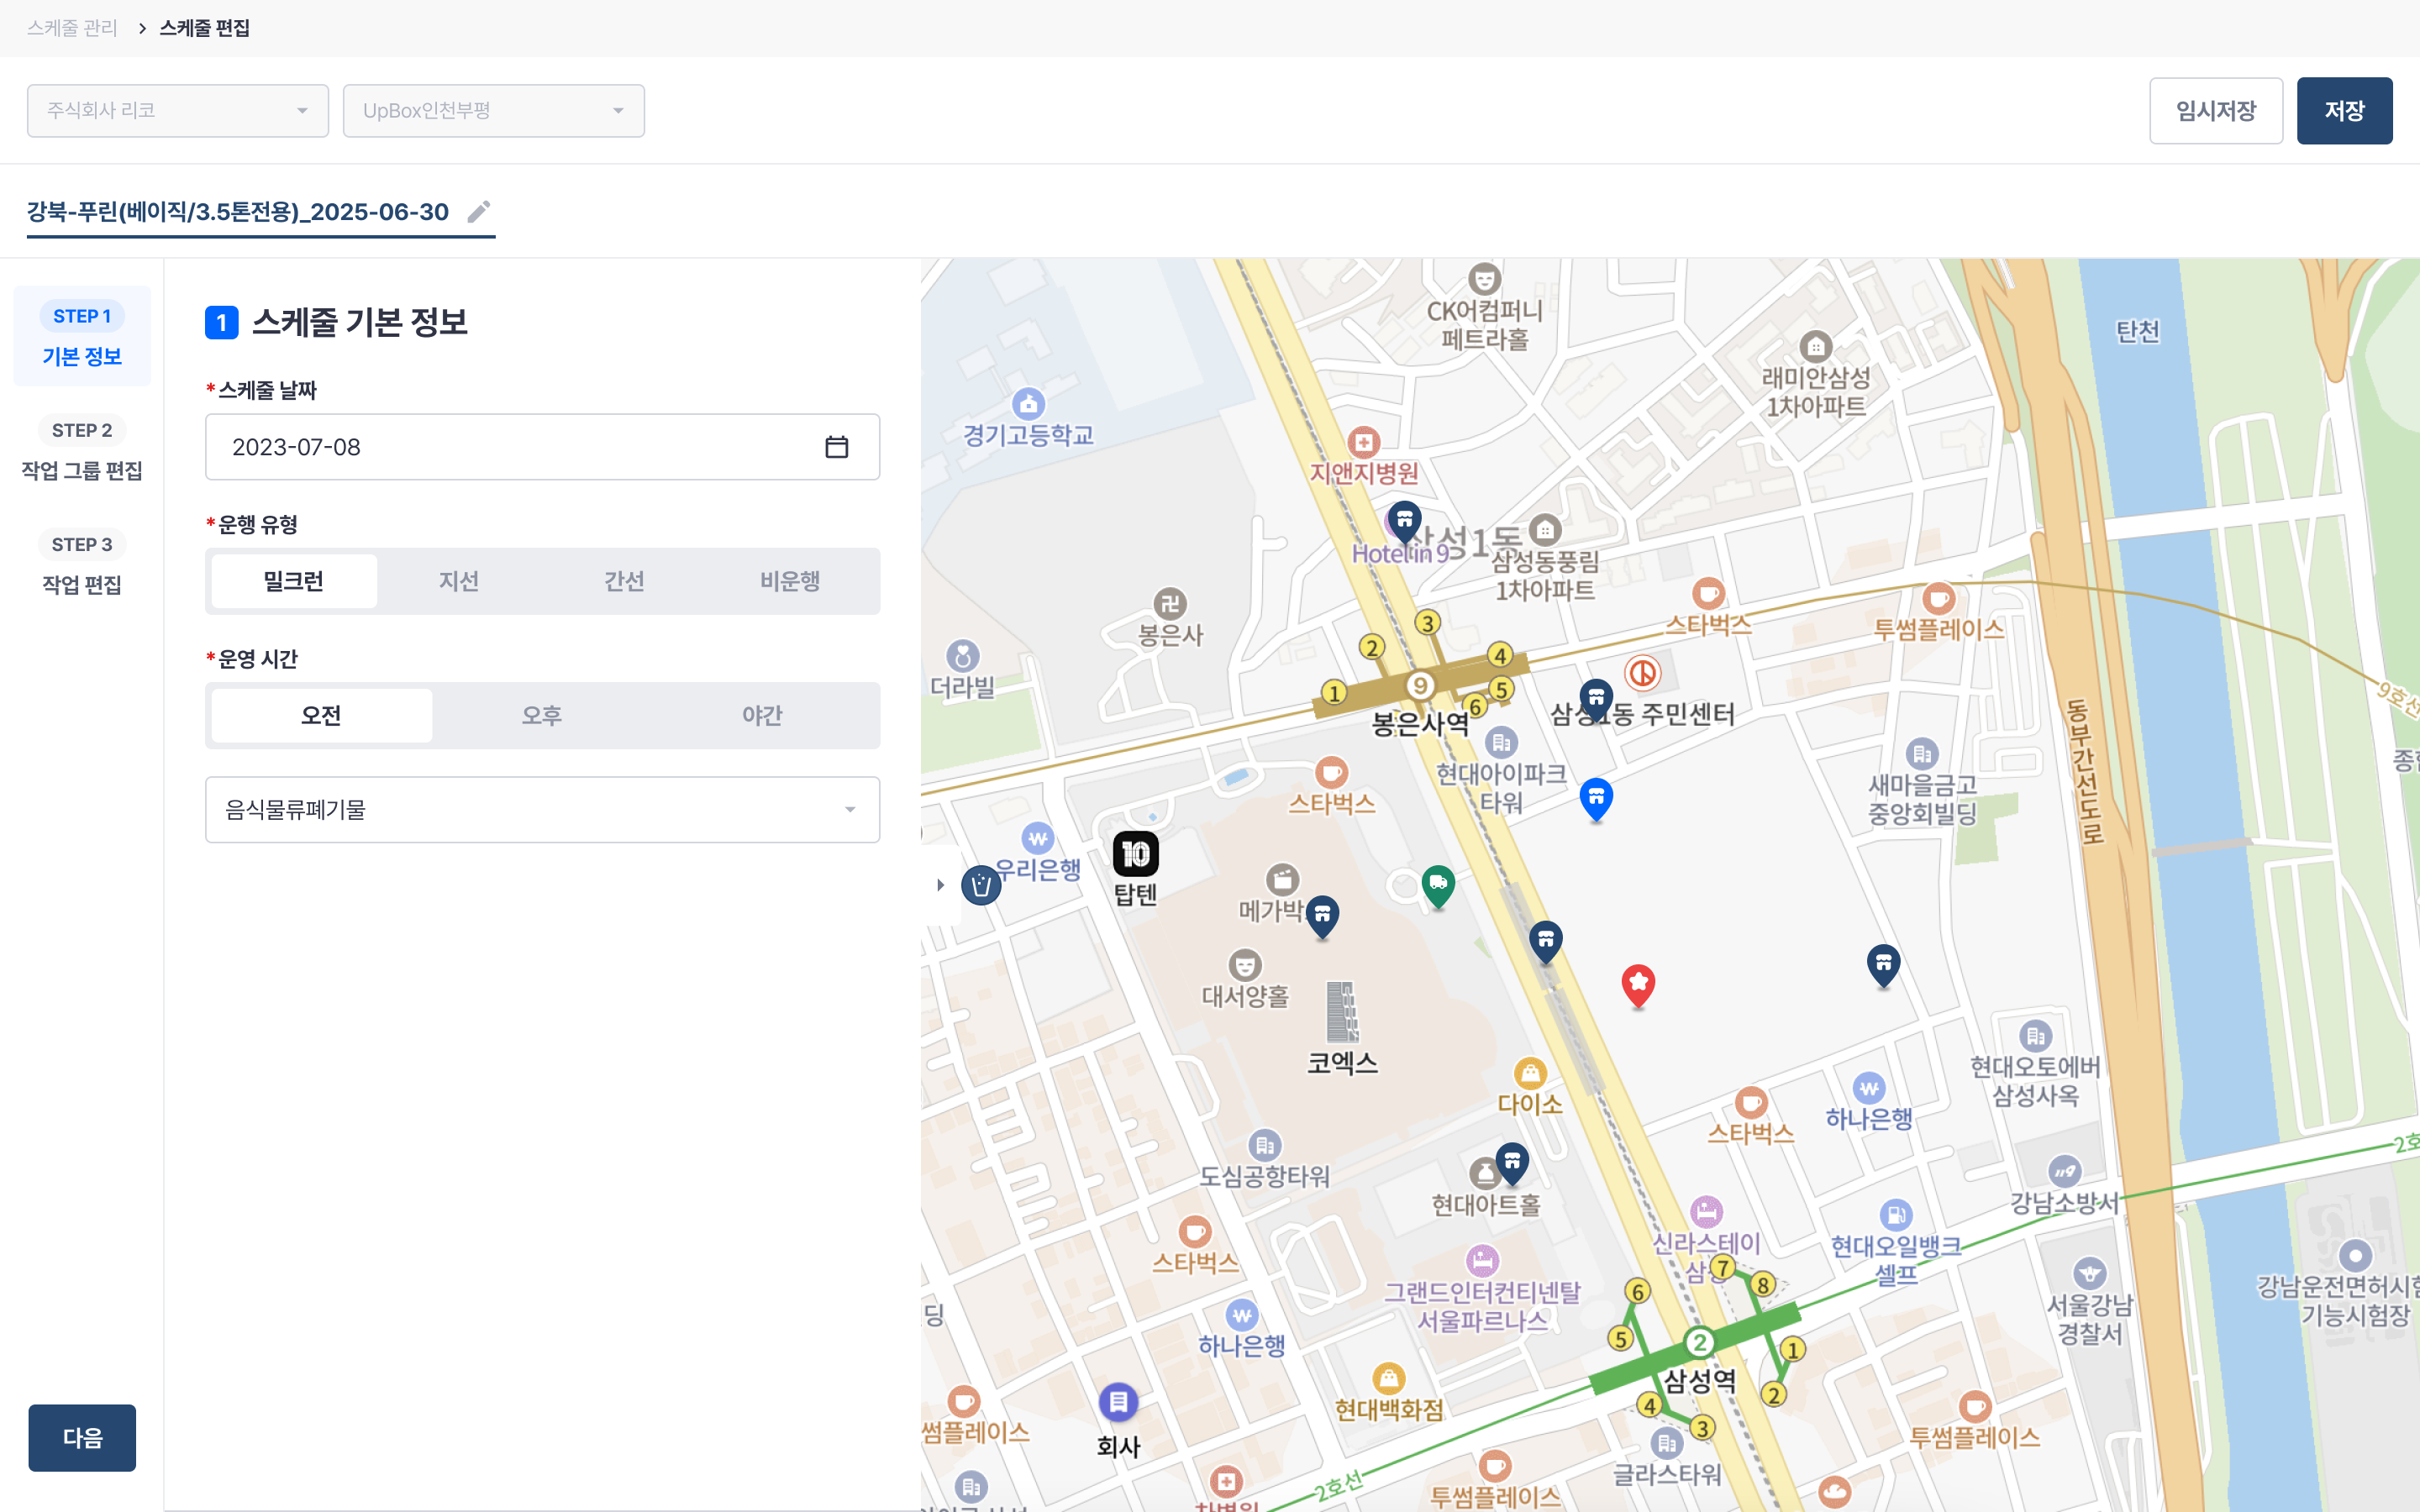Go to STEP 2 작업 그룹 편집

pos(82,450)
